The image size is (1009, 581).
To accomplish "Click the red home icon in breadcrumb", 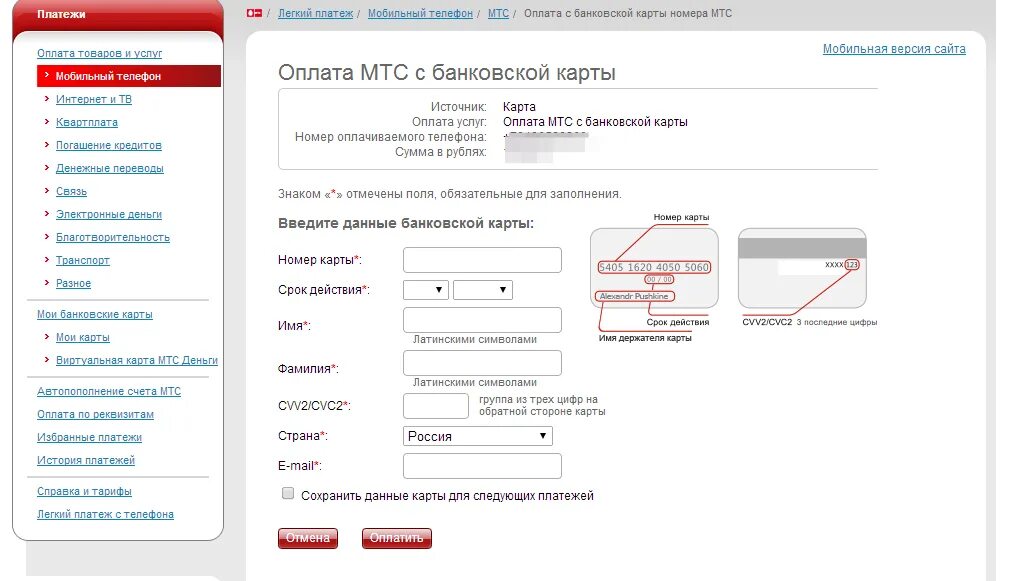I will pos(254,13).
